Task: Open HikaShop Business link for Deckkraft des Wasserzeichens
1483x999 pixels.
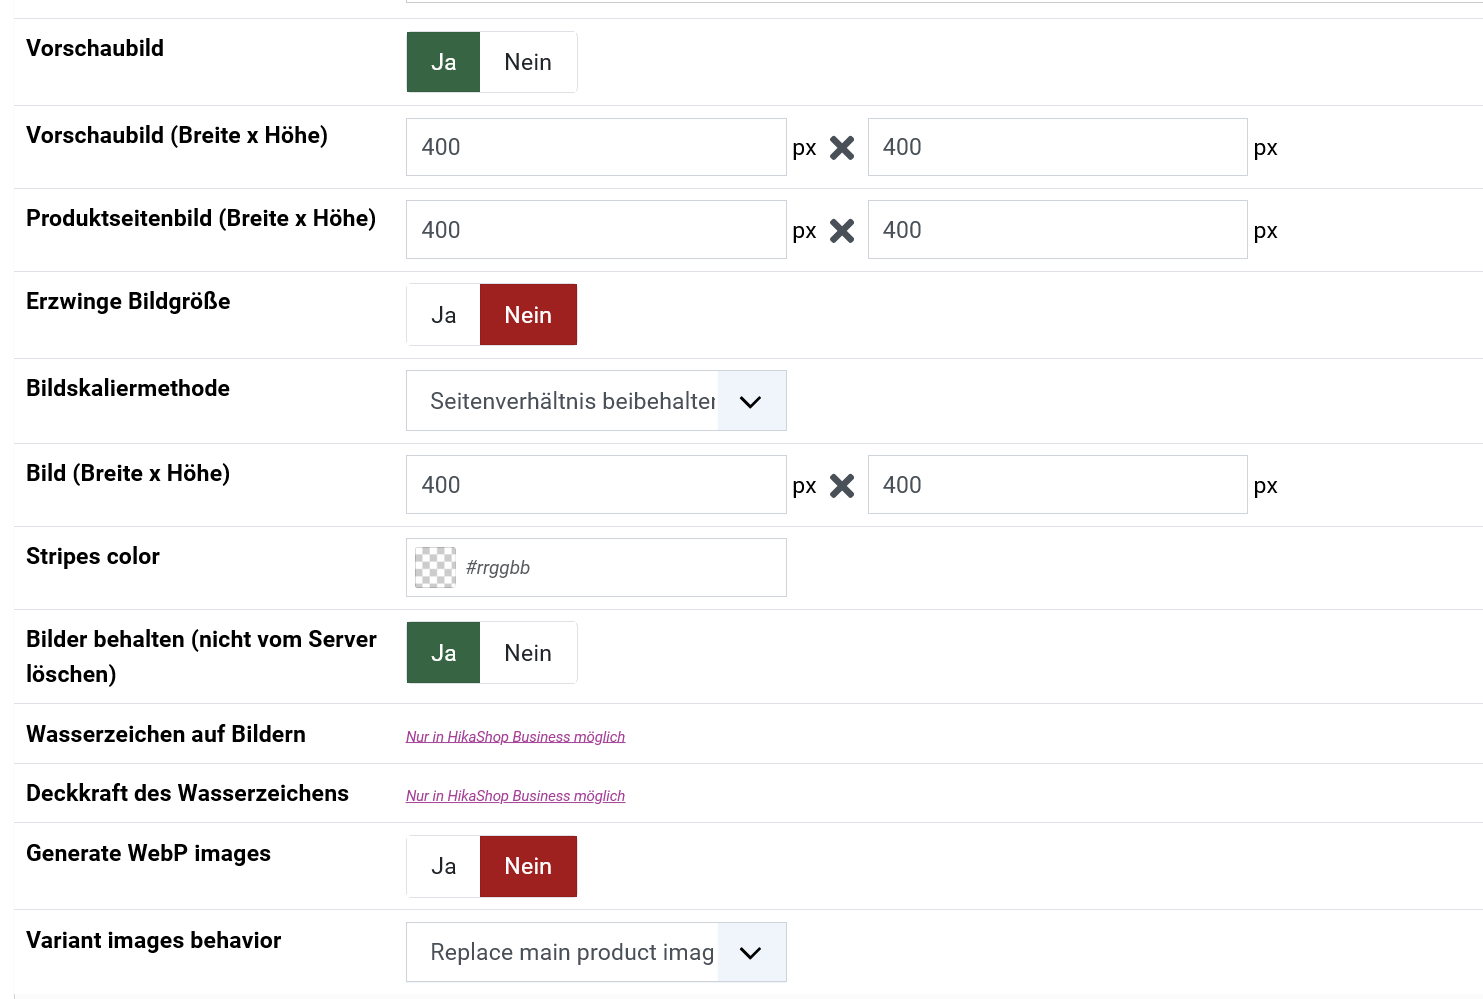Action: (x=515, y=796)
